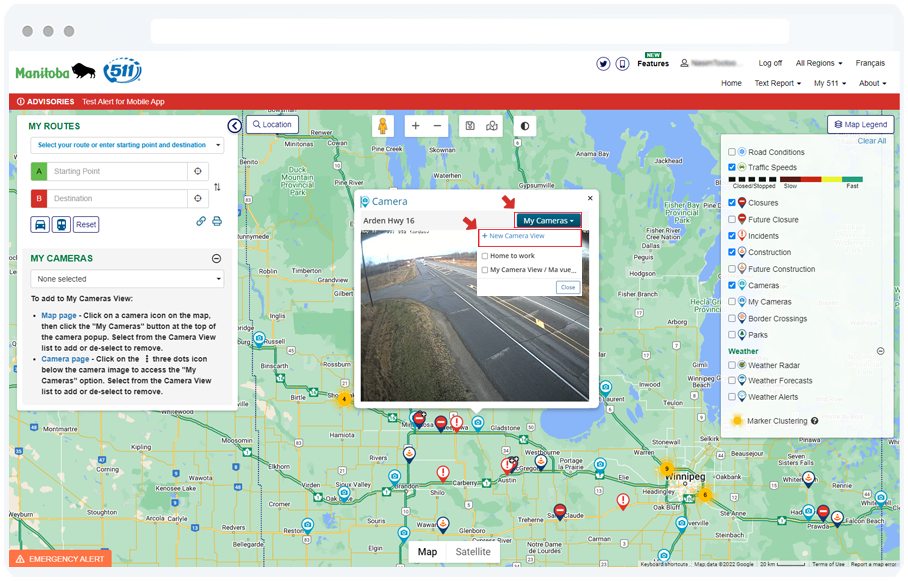This screenshot has width=908, height=581.
Task: Enable Road Conditions layer
Action: point(732,152)
